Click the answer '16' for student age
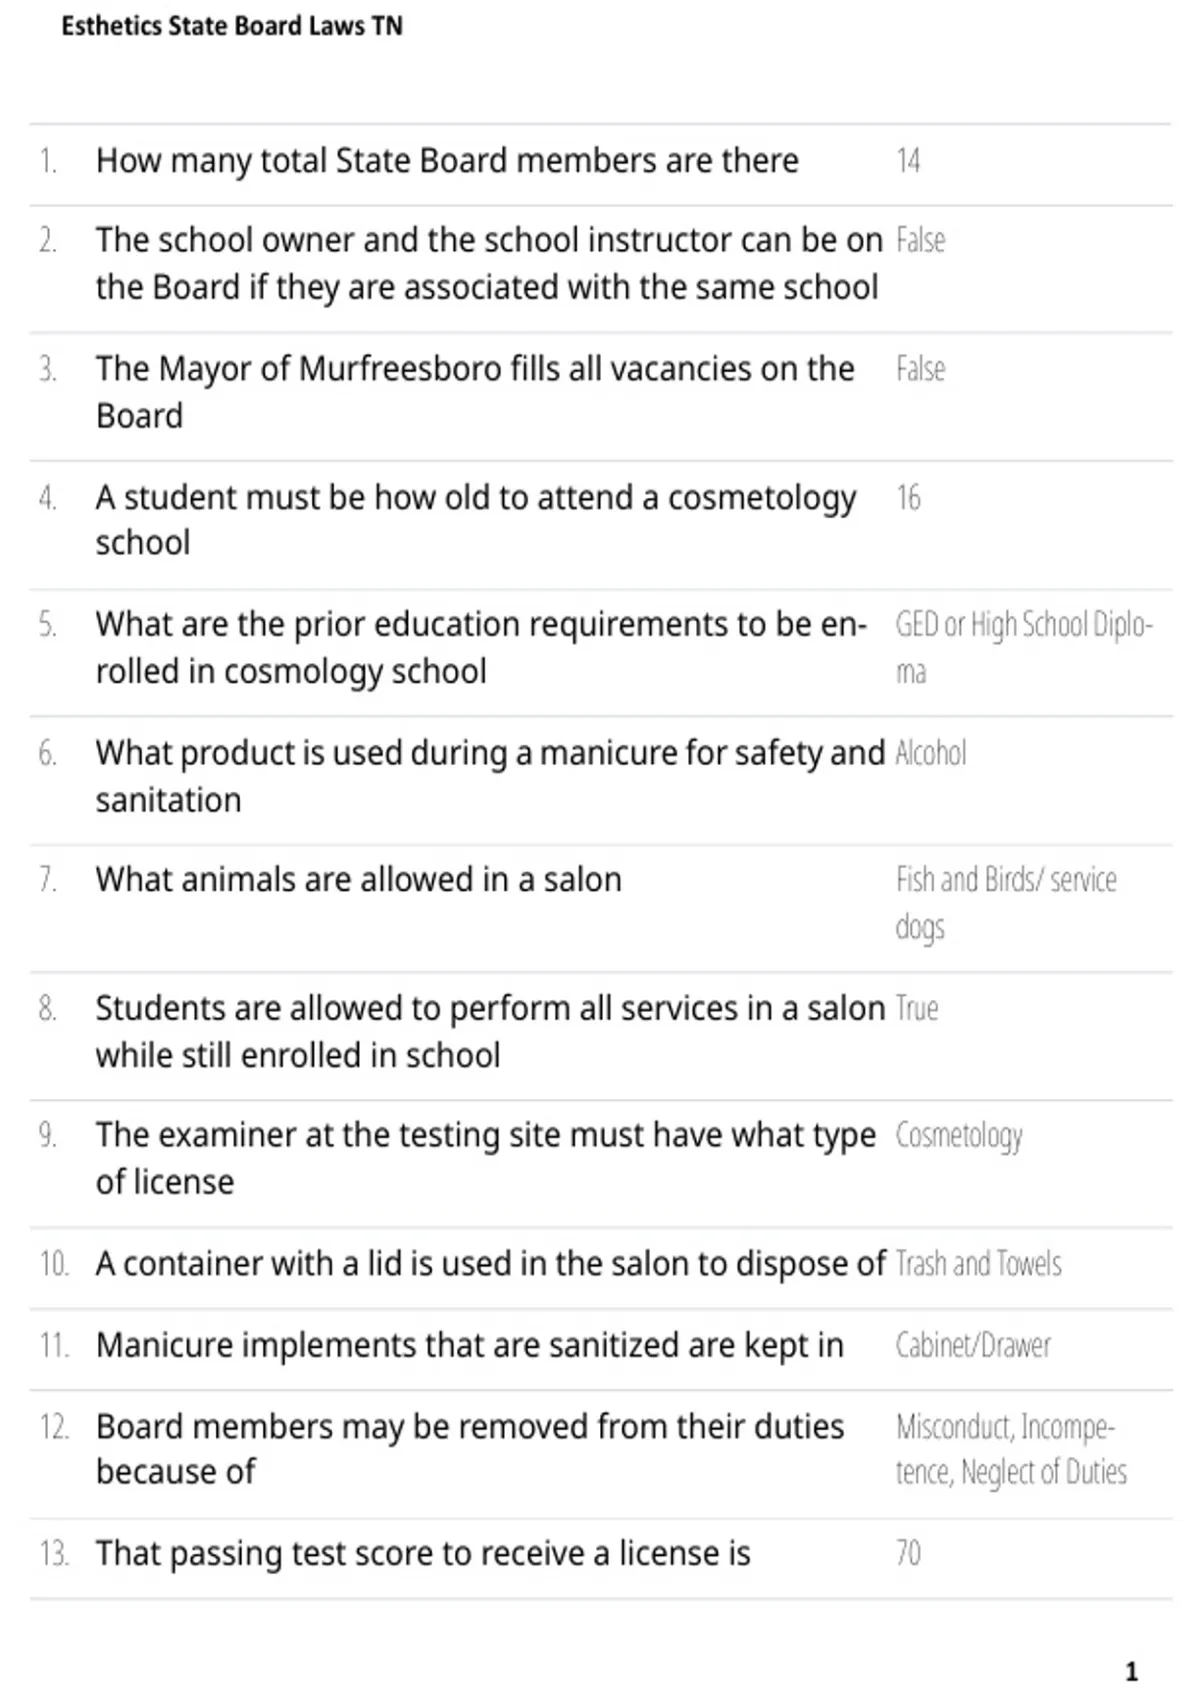Image resolution: width=1200 pixels, height=1700 pixels. pyautogui.click(x=908, y=497)
